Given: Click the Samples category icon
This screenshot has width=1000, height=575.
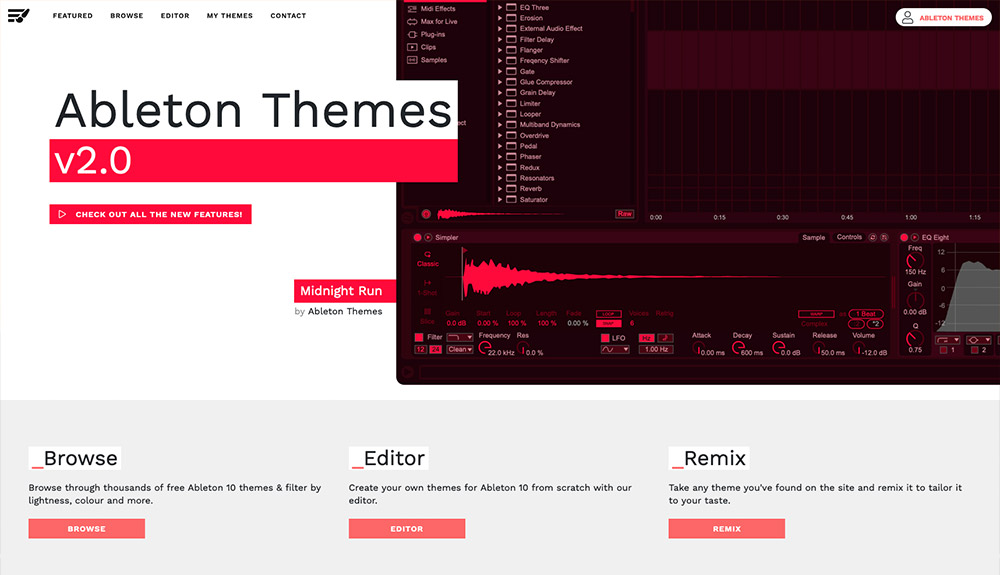Looking at the screenshot, I should click(x=412, y=59).
